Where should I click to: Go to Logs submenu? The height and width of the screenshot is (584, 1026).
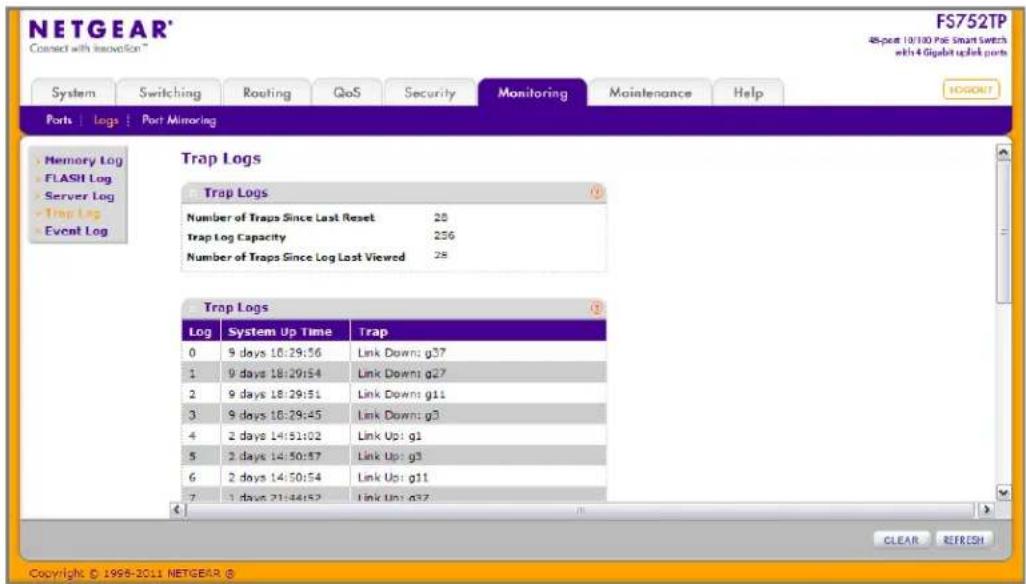coord(105,120)
